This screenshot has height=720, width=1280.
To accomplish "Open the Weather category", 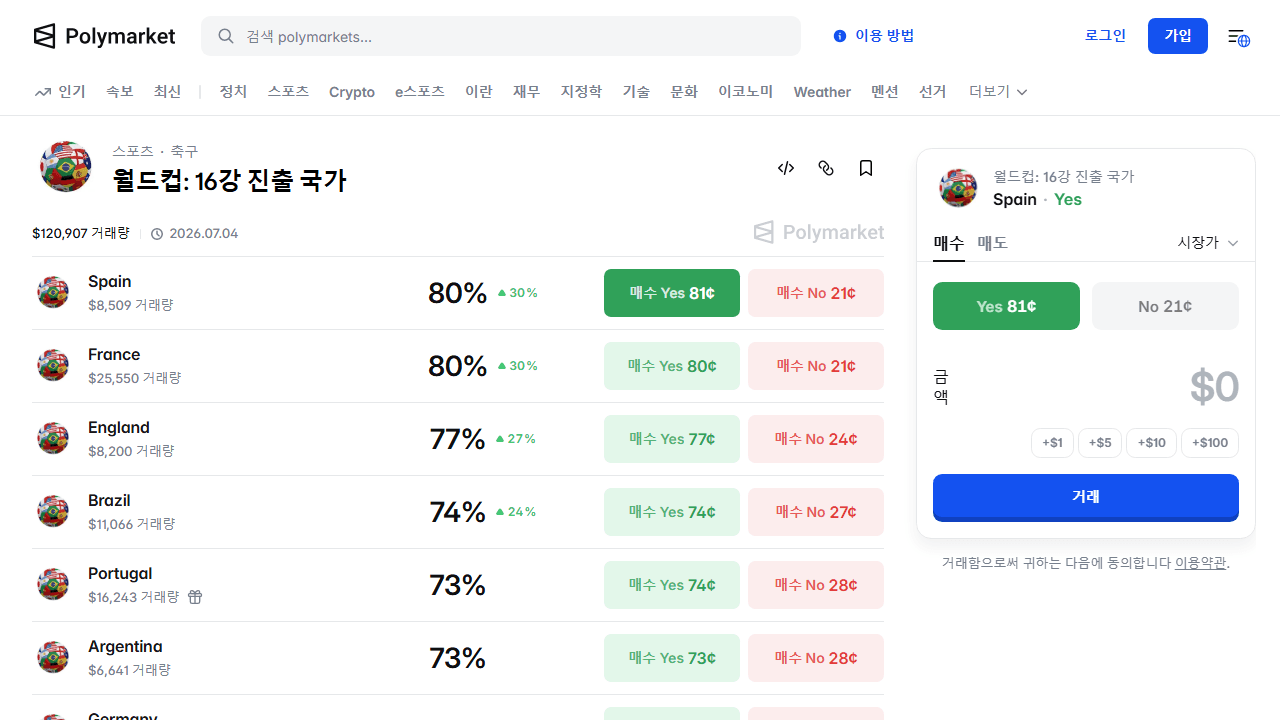I will coord(822,92).
